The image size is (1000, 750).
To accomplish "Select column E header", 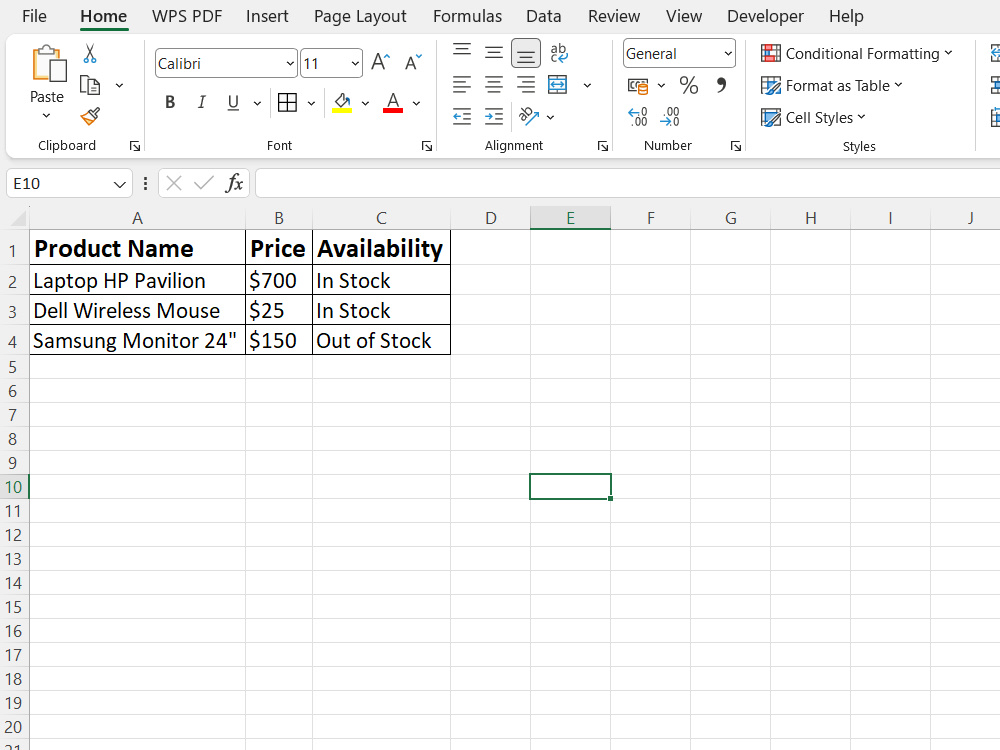I will (x=570, y=218).
